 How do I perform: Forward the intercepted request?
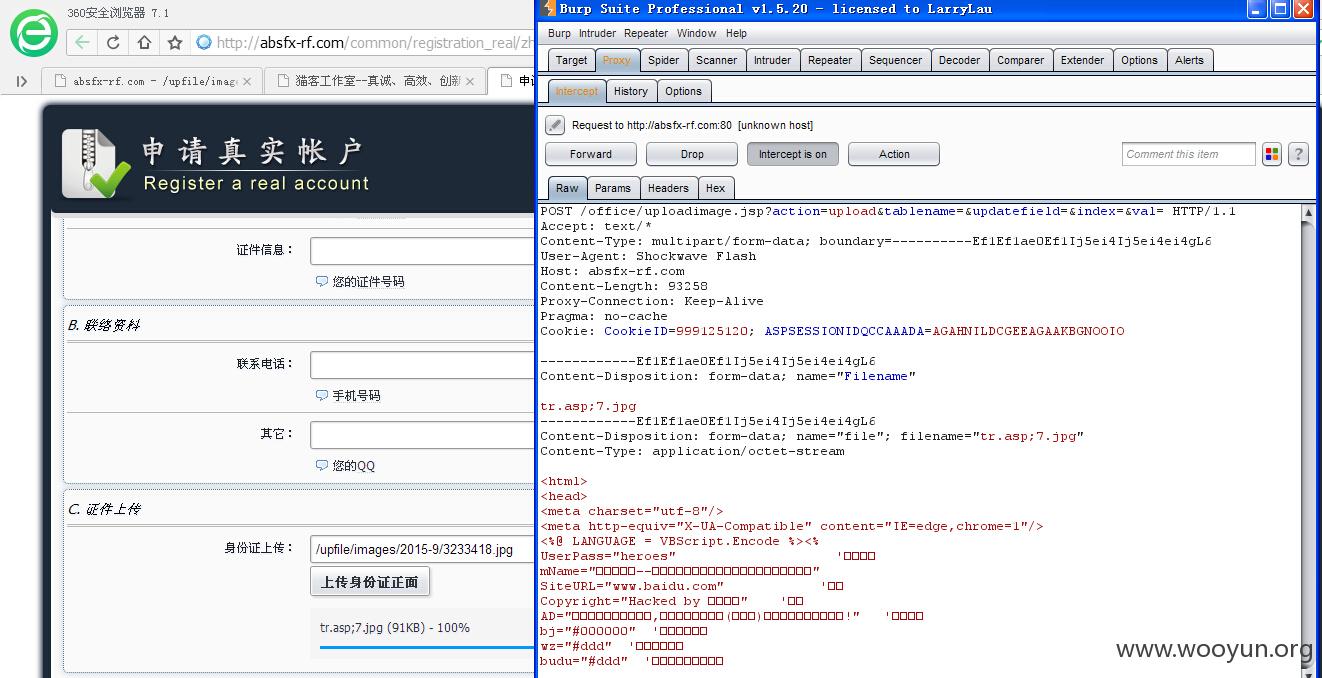[591, 154]
